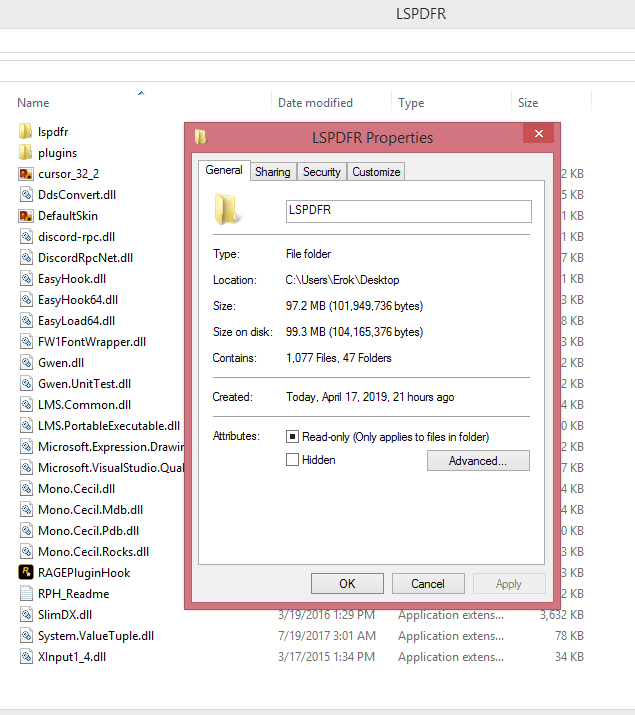Close the LSPDFR Properties dialog

point(539,134)
